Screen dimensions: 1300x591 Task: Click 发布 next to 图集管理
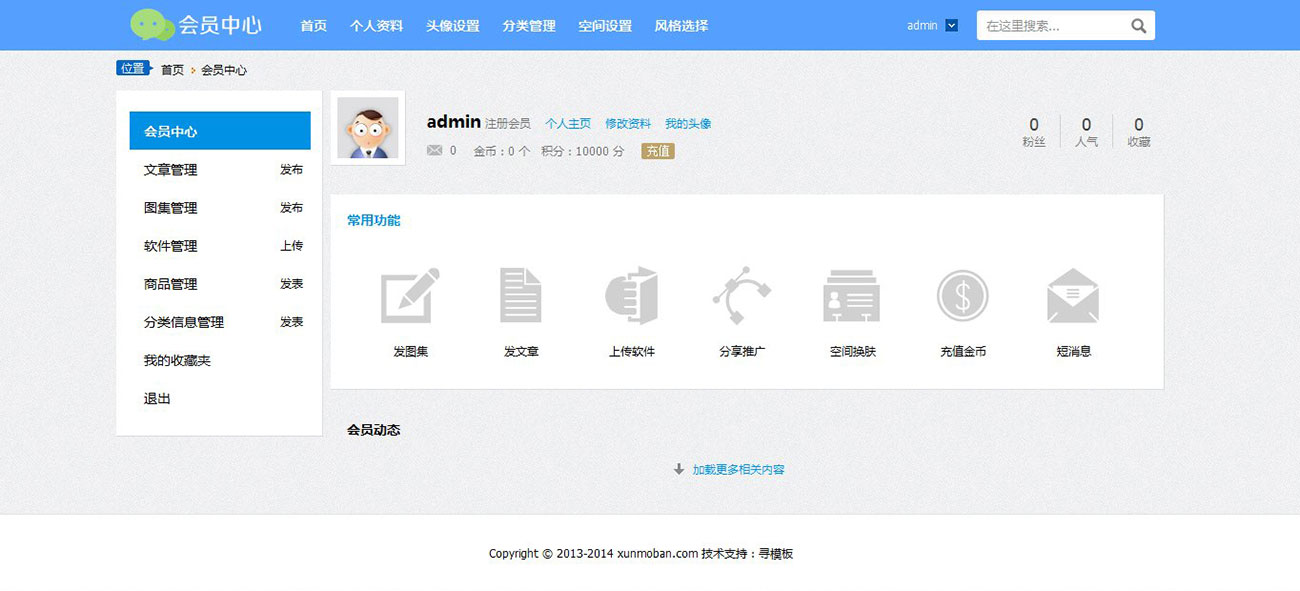[x=291, y=208]
